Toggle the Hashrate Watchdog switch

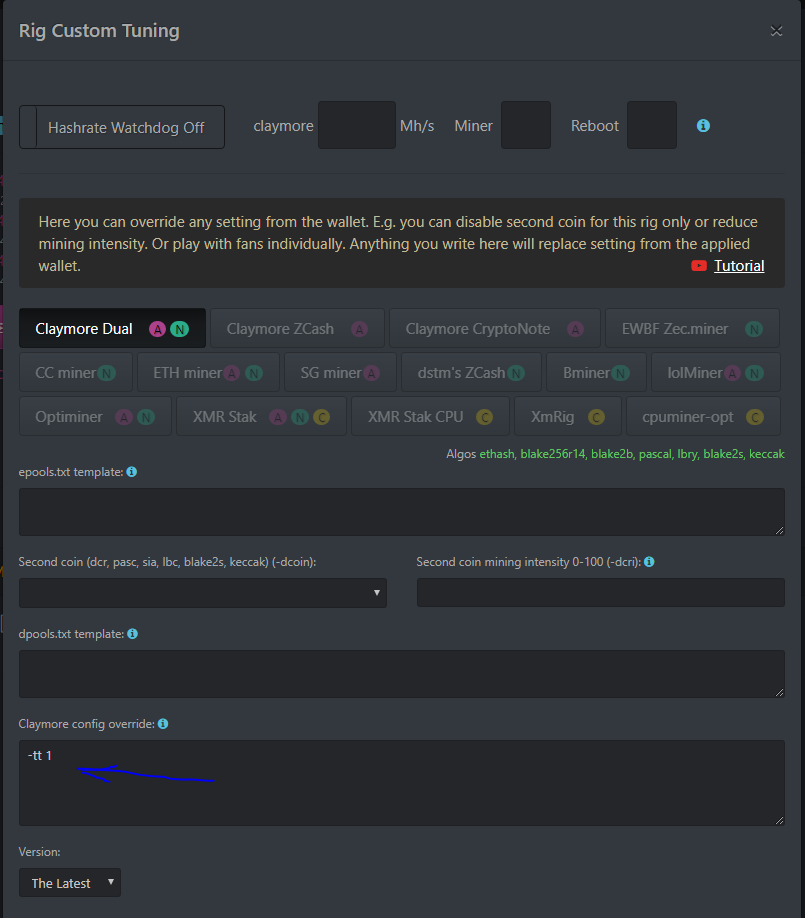122,127
